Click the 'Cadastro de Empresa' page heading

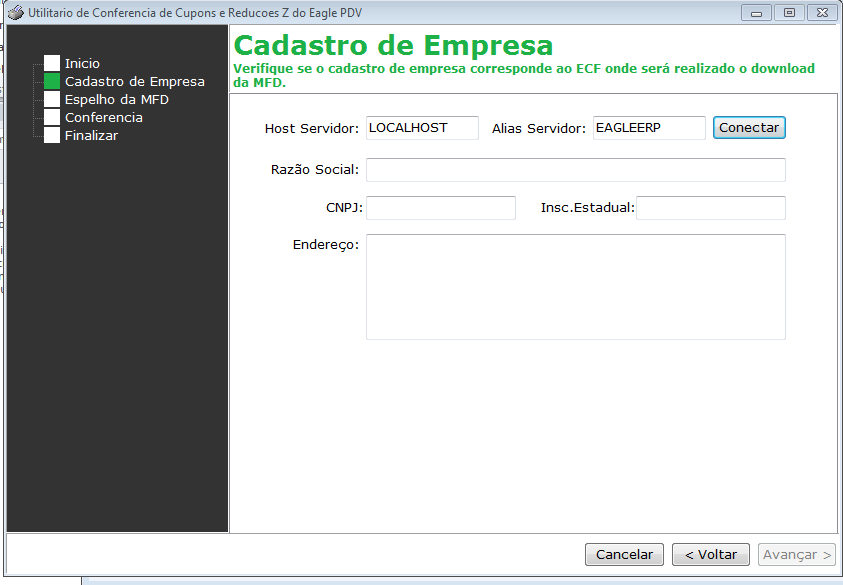click(393, 45)
